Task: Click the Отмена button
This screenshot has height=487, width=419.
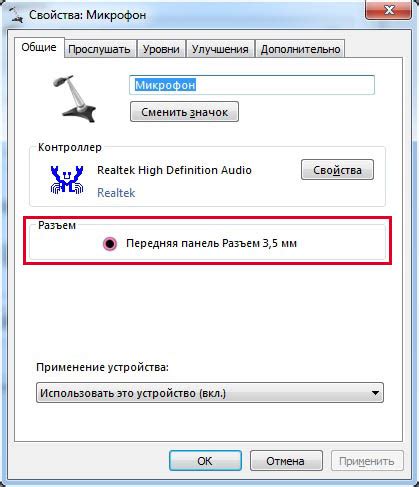Action: tap(286, 461)
